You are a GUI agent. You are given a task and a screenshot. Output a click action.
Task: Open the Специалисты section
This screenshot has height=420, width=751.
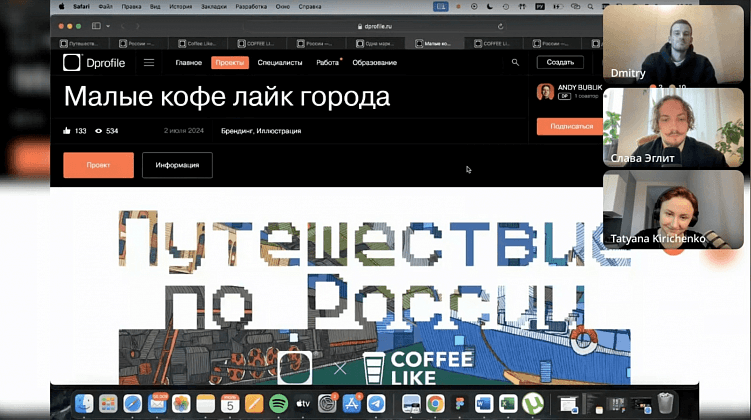(280, 63)
